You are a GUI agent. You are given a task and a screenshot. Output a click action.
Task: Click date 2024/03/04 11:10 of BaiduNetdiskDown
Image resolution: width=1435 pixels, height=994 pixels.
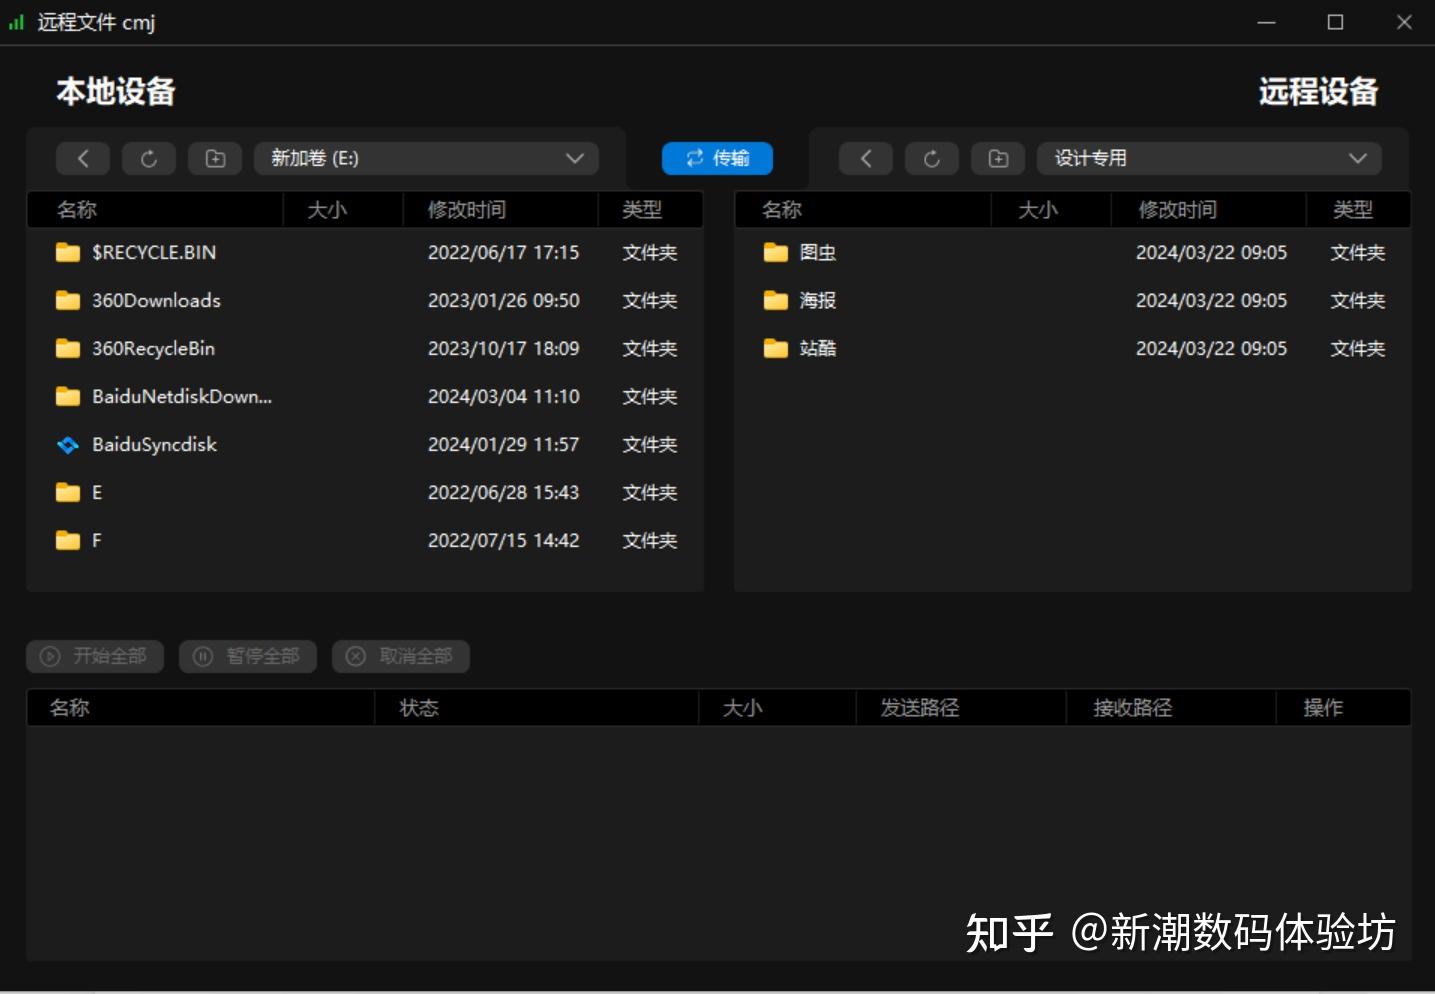coord(504,396)
